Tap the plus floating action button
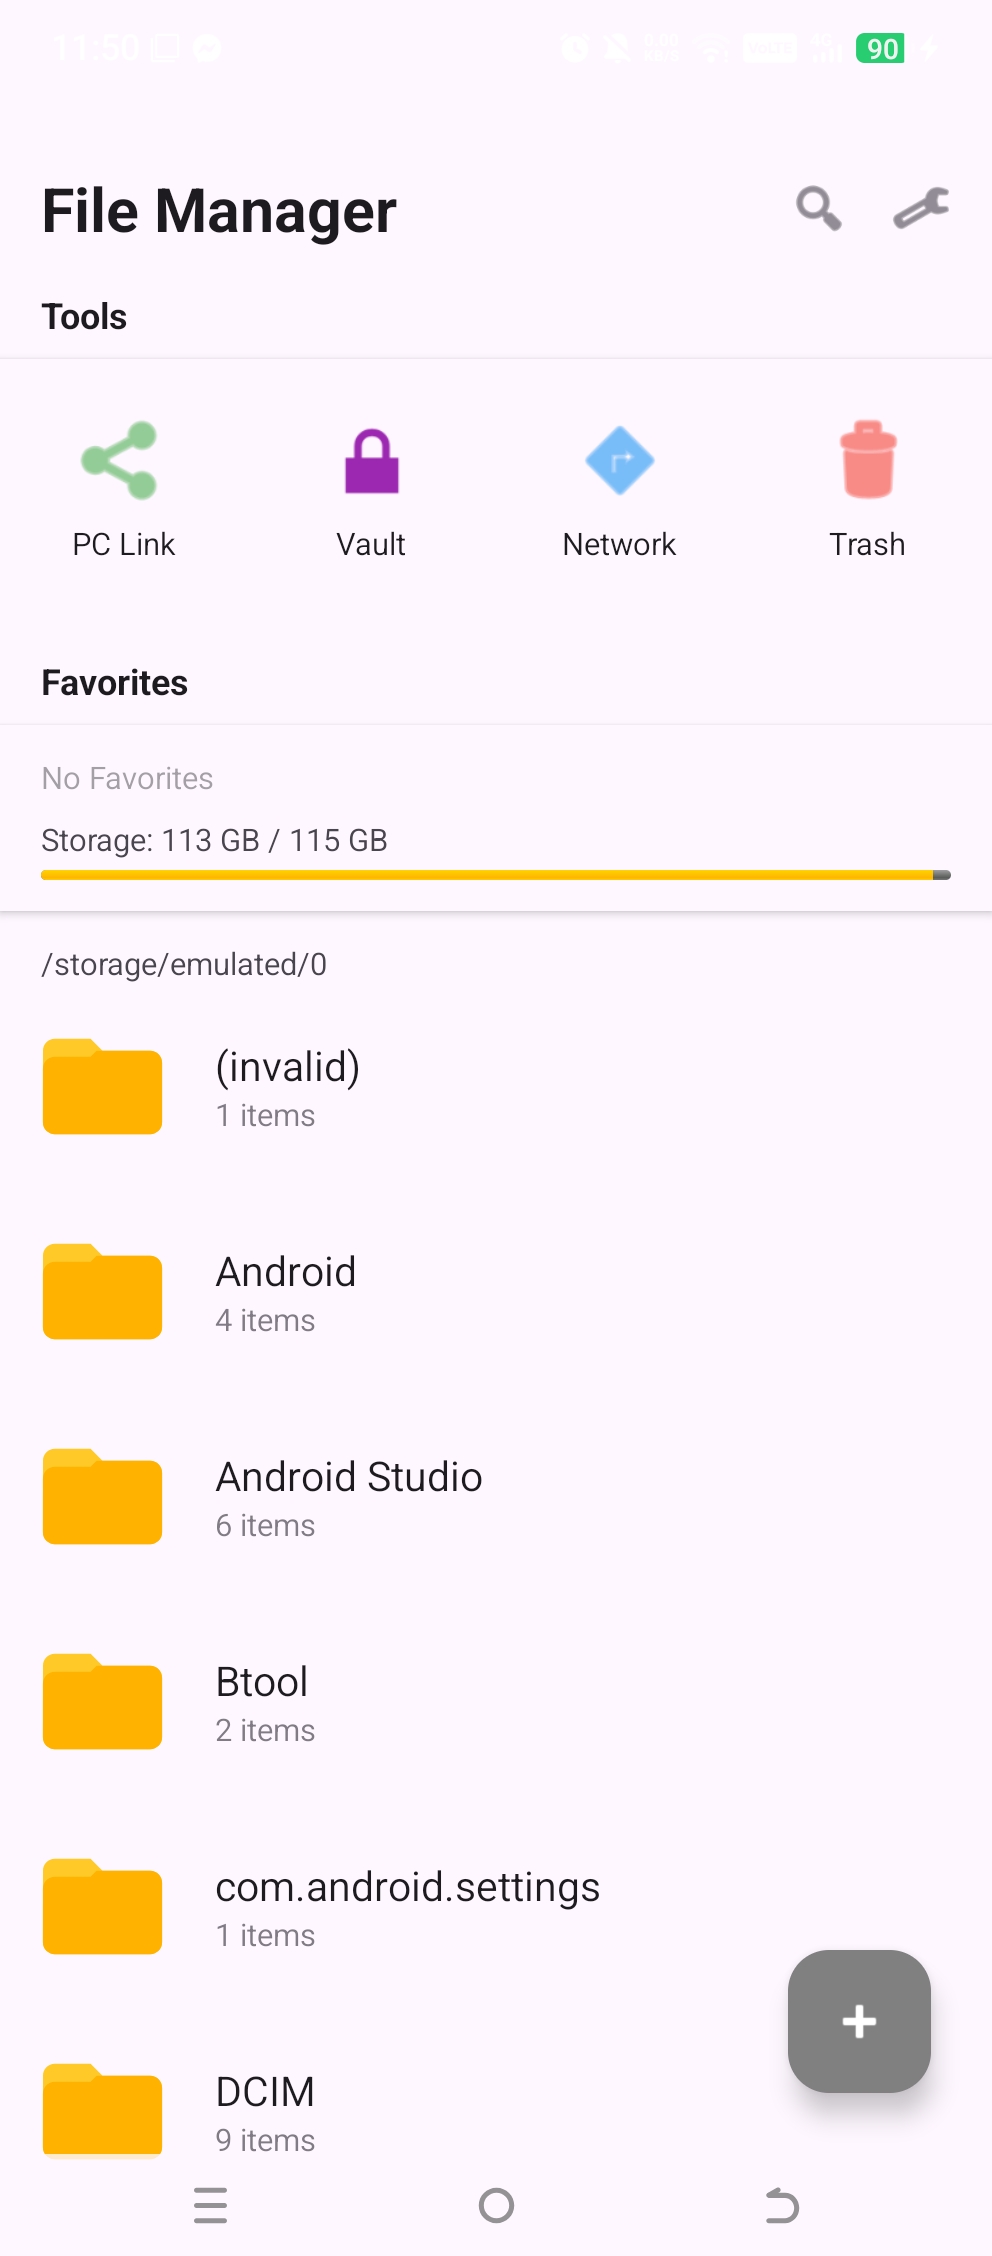Viewport: 992px width, 2256px height. pyautogui.click(x=859, y=2021)
